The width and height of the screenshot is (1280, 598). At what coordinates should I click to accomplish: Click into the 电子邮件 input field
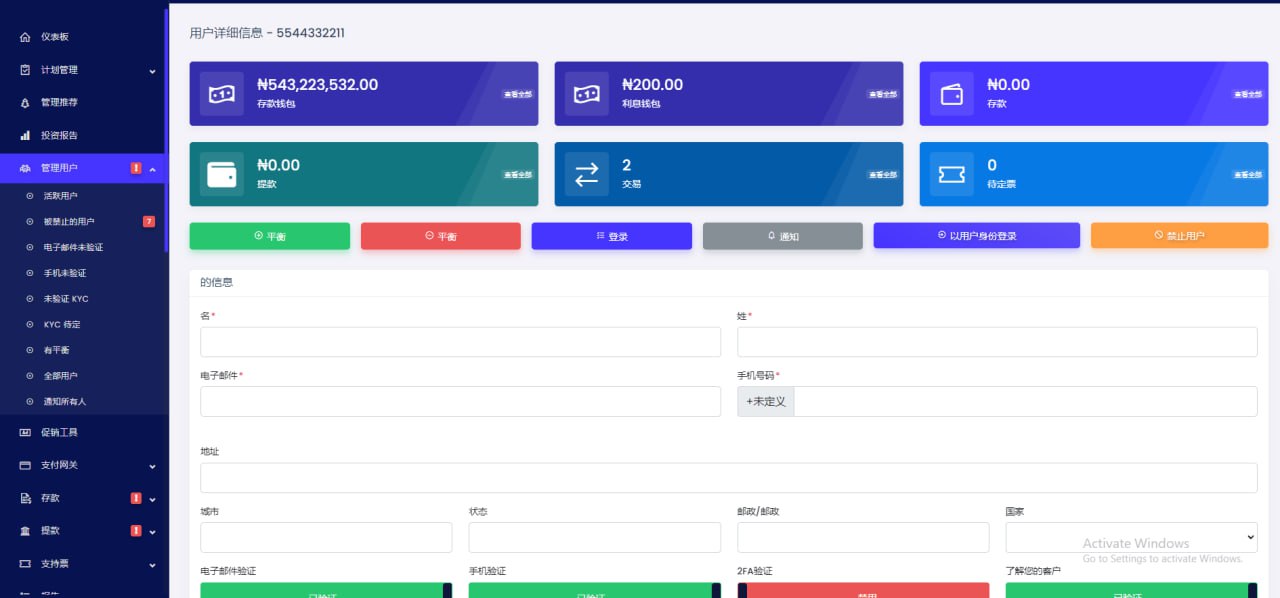(460, 402)
